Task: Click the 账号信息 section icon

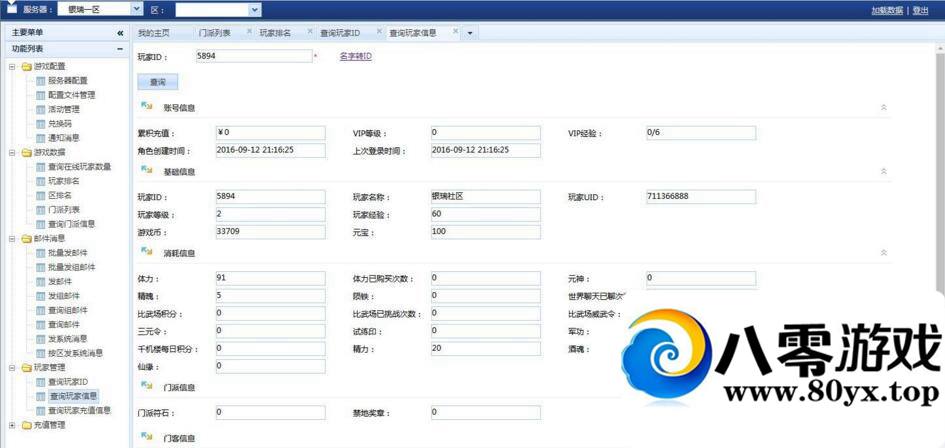Action: 146,106
